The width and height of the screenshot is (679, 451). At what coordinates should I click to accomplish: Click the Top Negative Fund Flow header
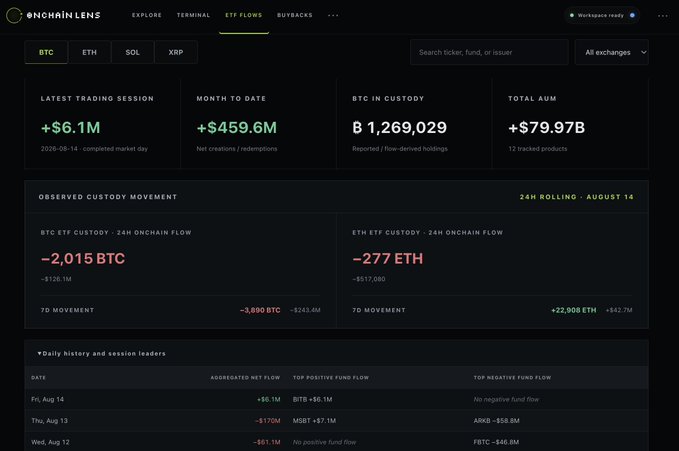pos(512,378)
